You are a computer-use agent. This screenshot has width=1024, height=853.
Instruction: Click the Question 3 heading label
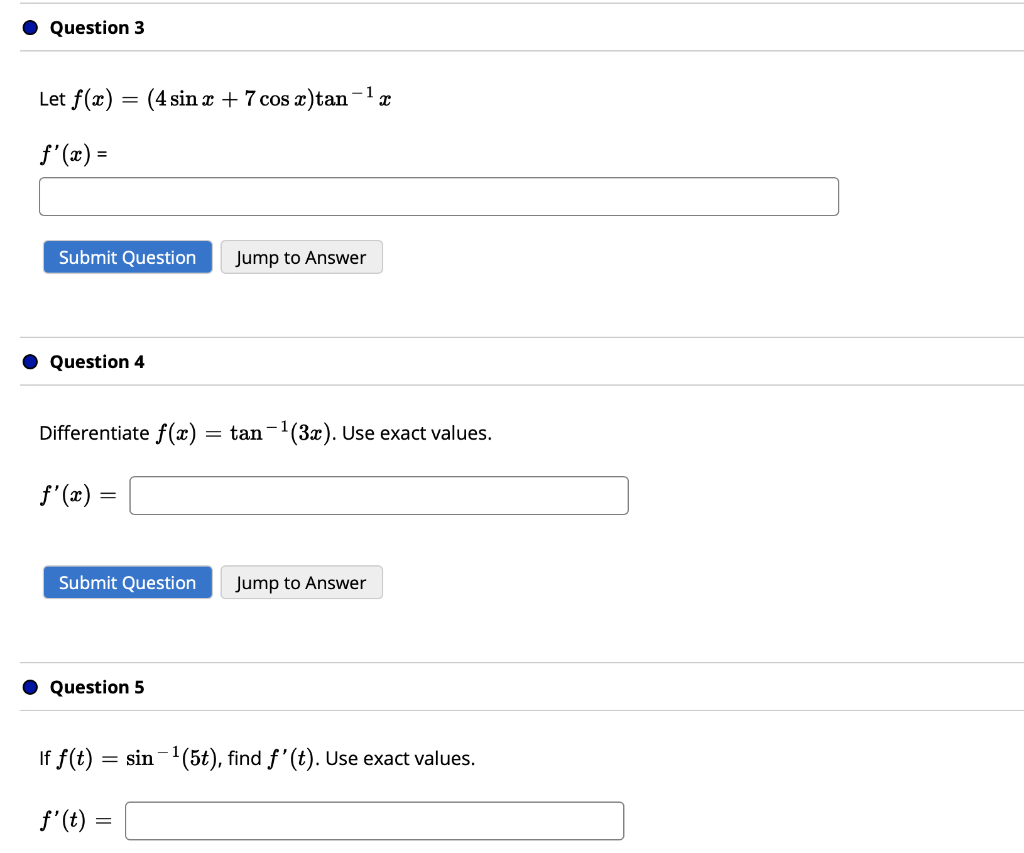(x=96, y=27)
